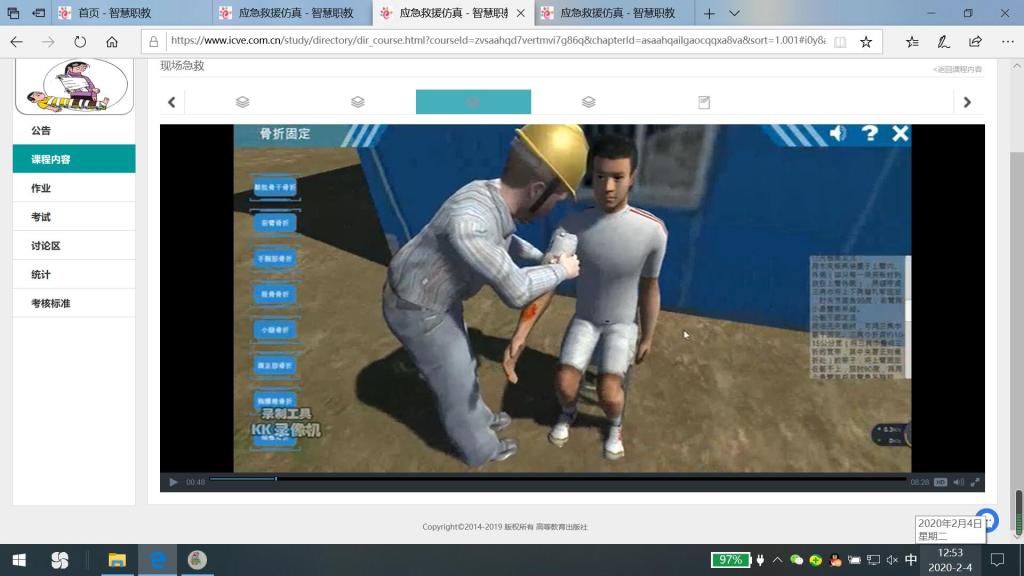1024x576 pixels.
Task: Open browser settings and more ellipsis
Action: [1008, 42]
